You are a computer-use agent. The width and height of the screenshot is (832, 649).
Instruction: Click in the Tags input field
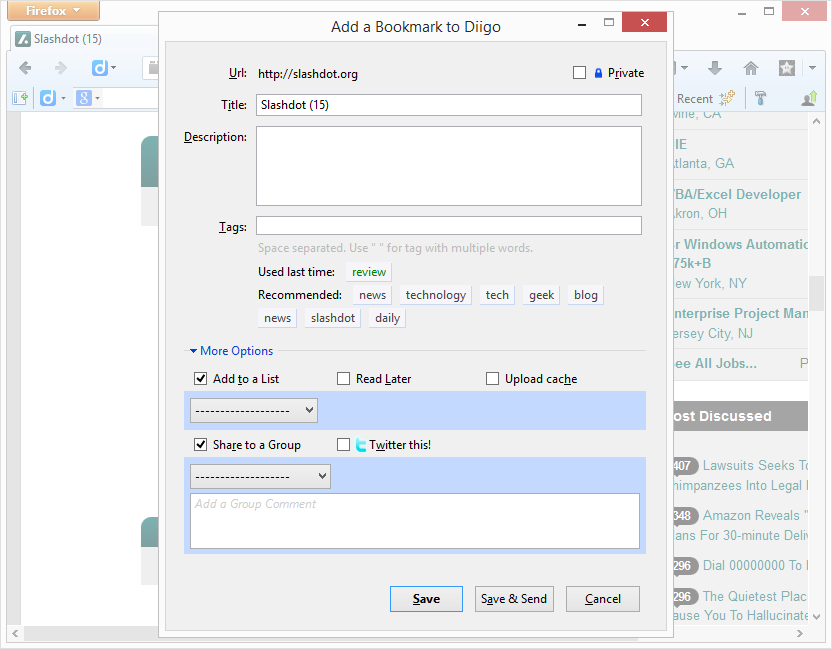coord(449,226)
